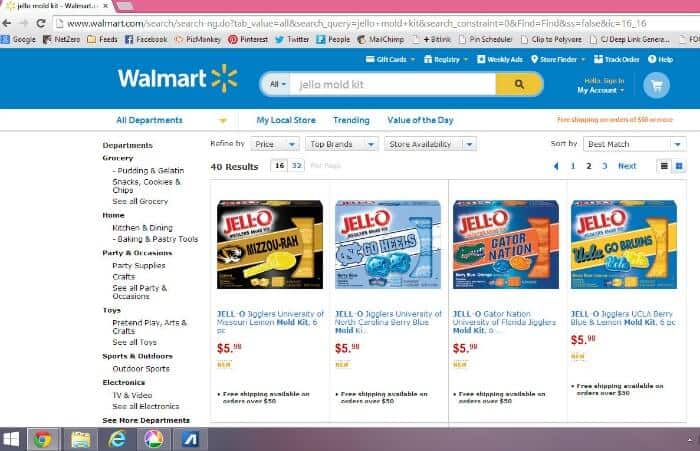Open the Trending tab
This screenshot has height=451, width=700.
coord(351,120)
